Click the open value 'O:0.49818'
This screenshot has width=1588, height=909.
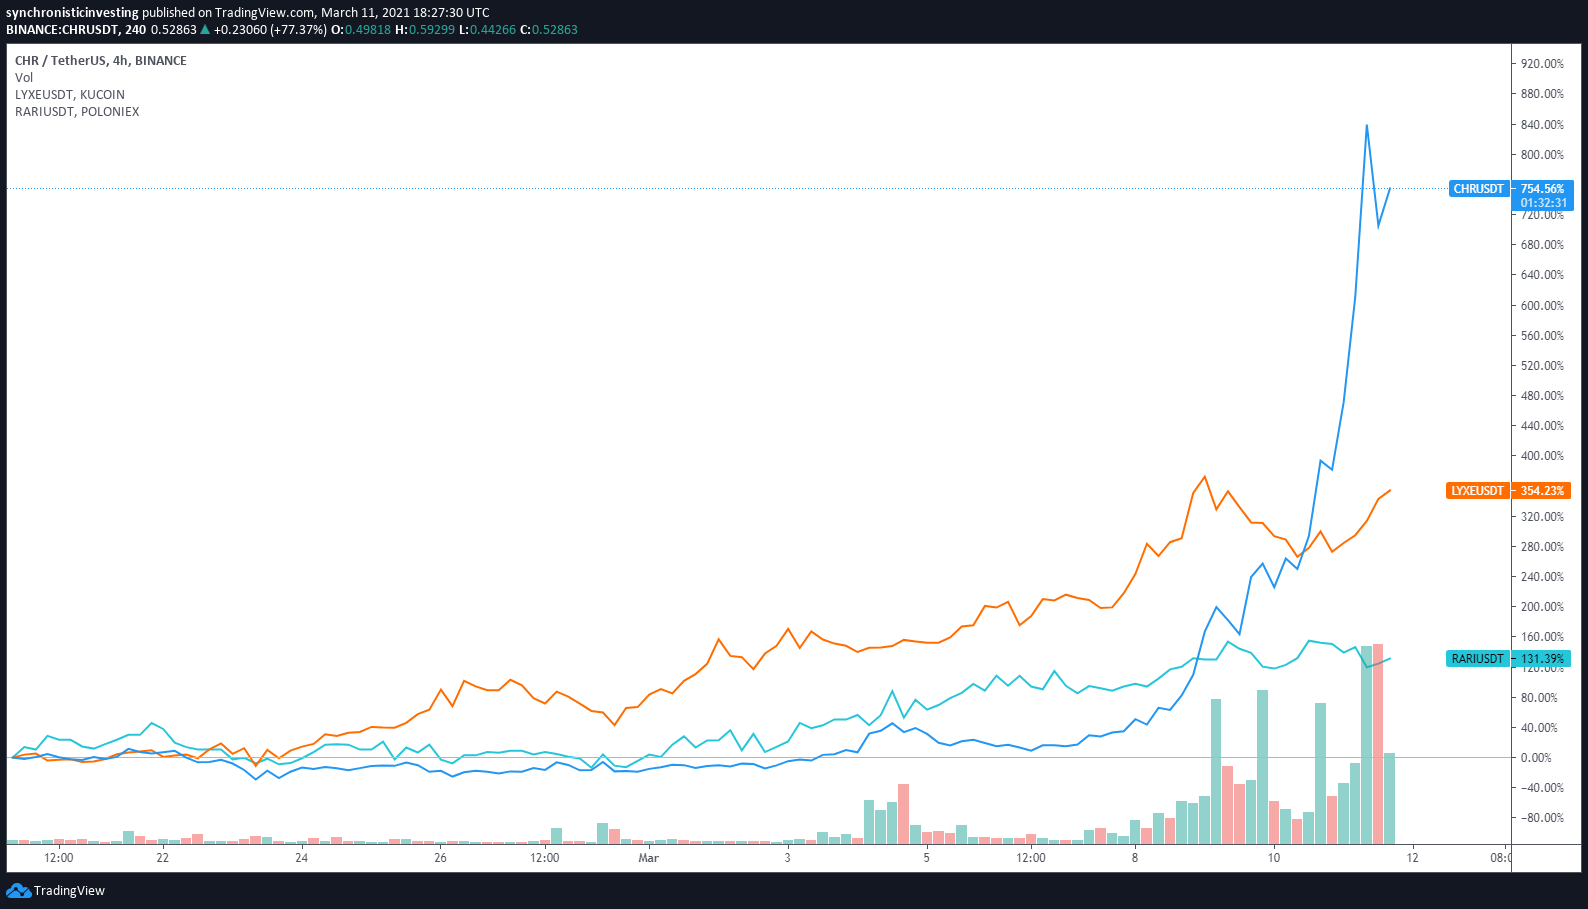click(x=361, y=30)
